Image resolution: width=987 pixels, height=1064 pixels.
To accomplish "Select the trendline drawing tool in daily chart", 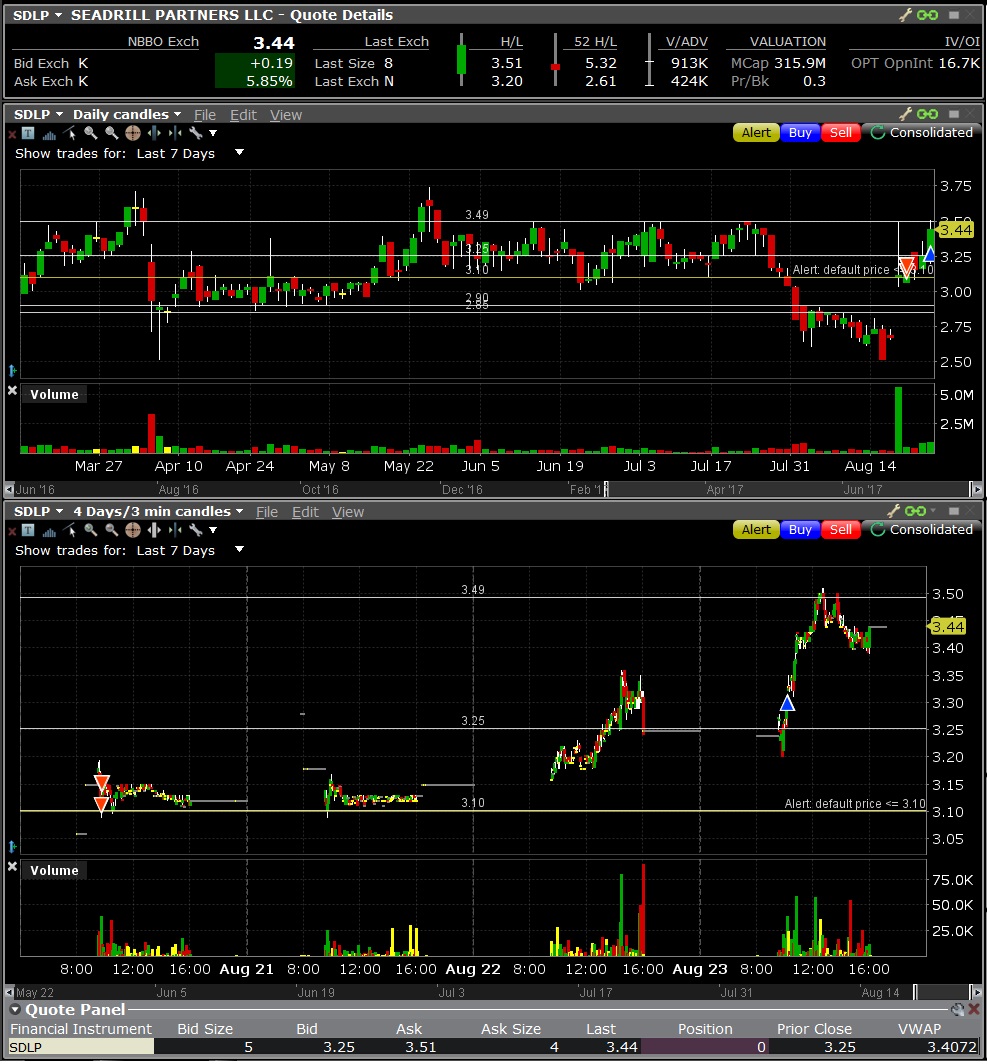I will click(70, 133).
